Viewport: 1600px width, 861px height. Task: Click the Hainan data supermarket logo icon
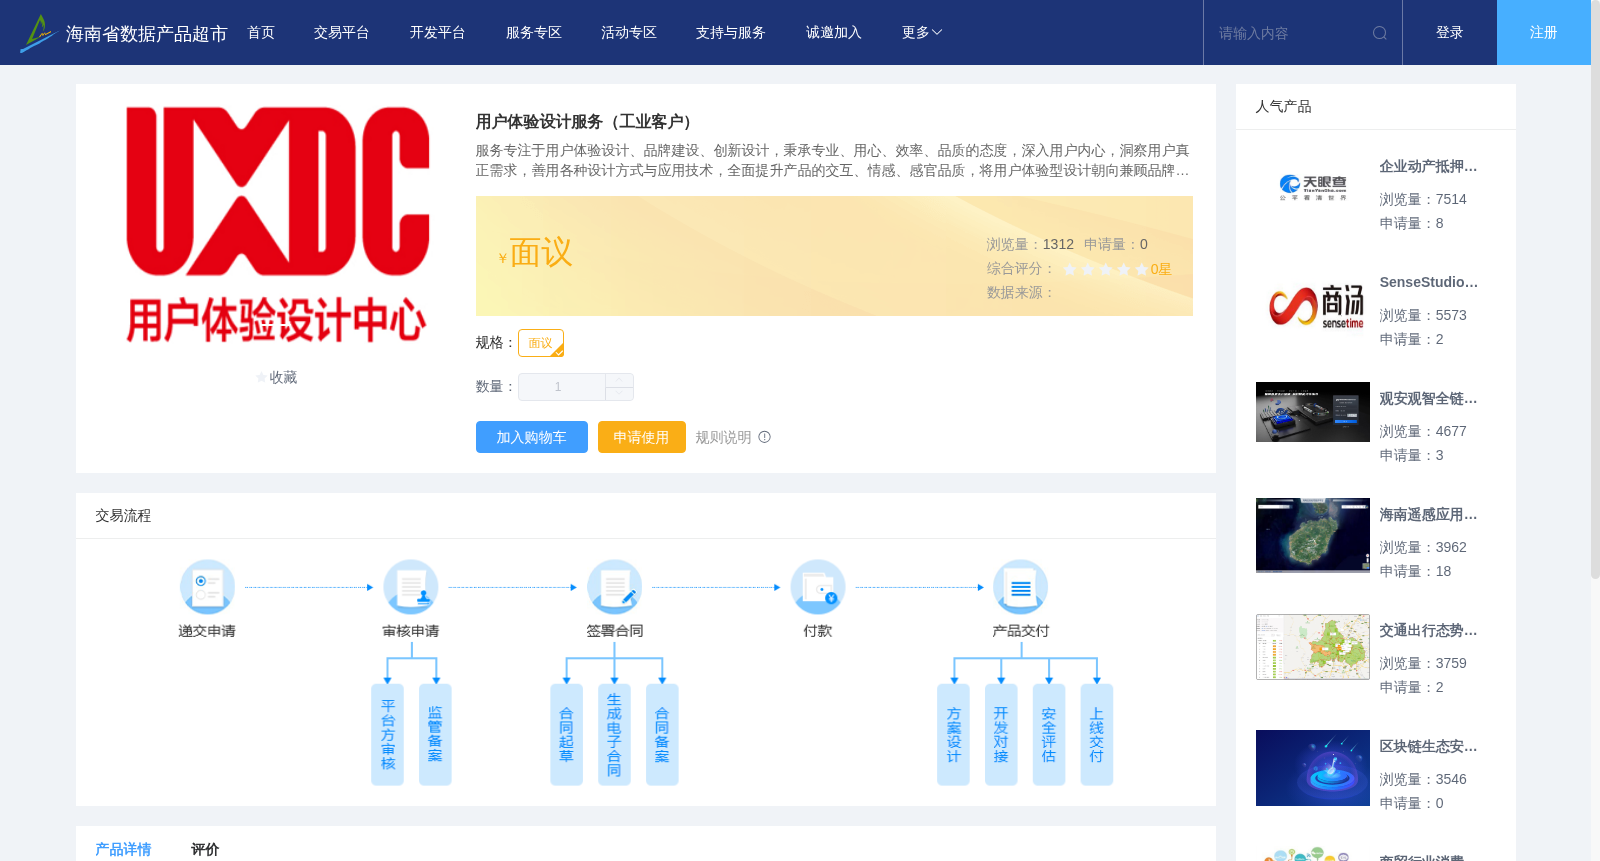[x=37, y=33]
